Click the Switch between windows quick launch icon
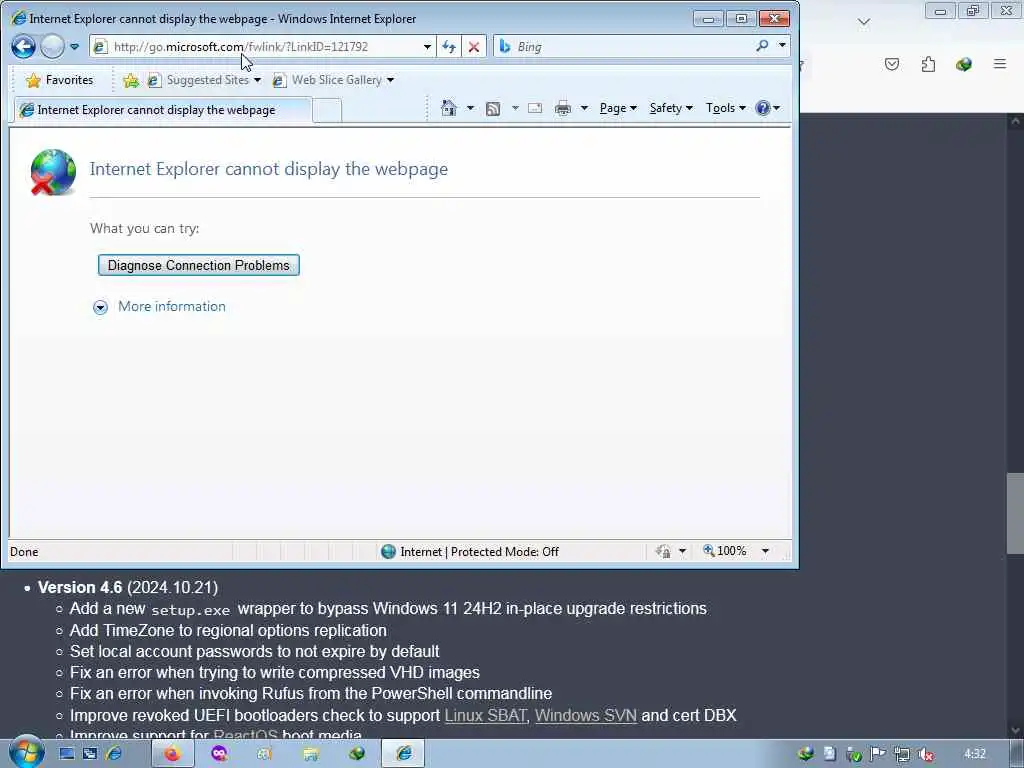1024x768 pixels. click(90, 754)
